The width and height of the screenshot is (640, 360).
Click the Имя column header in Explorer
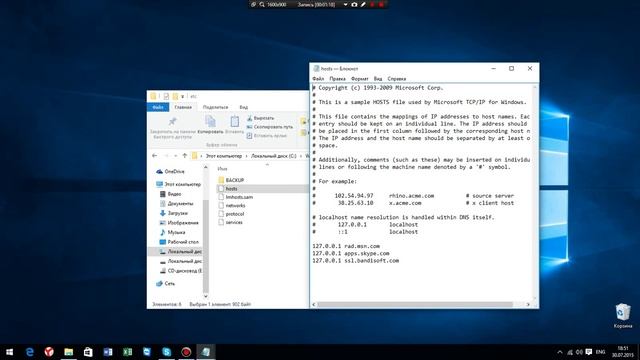222,169
